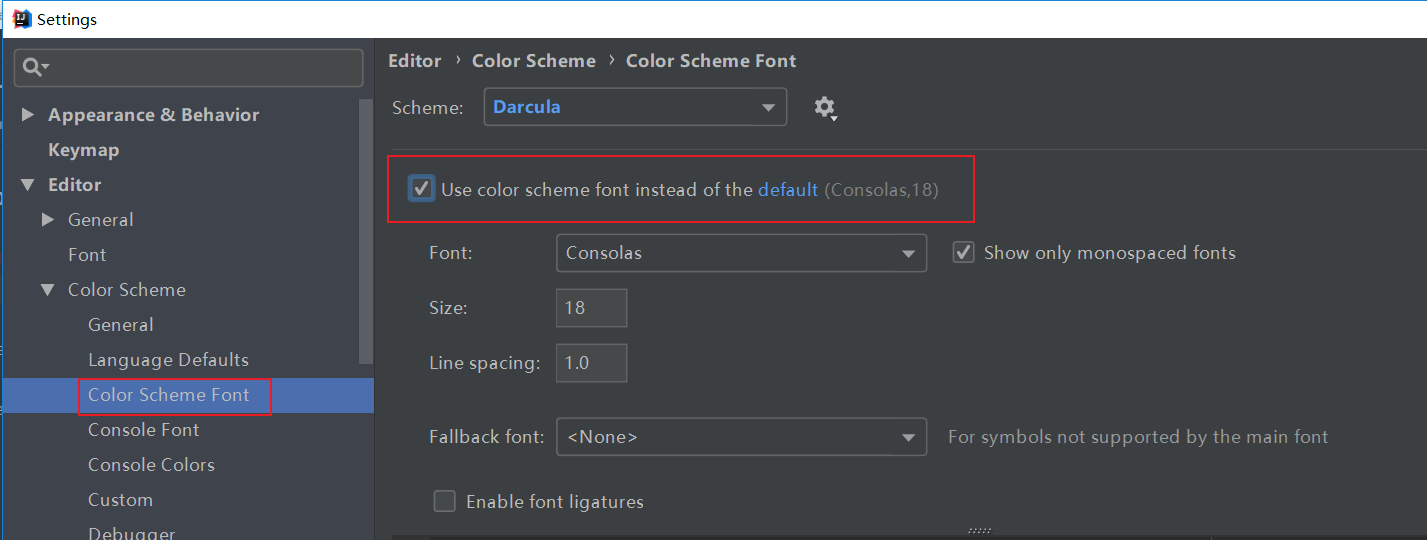Enable font ligatures checkbox
This screenshot has height=540, width=1427.
445,501
